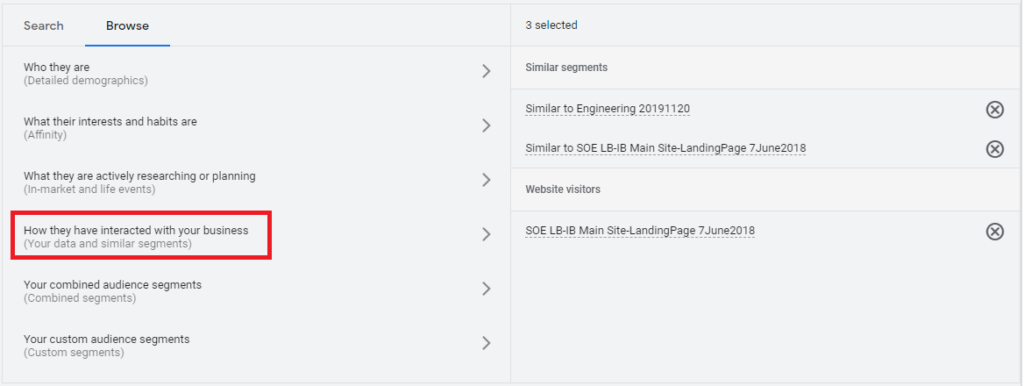Expand interacted with your business chevron
Screen dimensions: 1024x386
click(x=486, y=234)
